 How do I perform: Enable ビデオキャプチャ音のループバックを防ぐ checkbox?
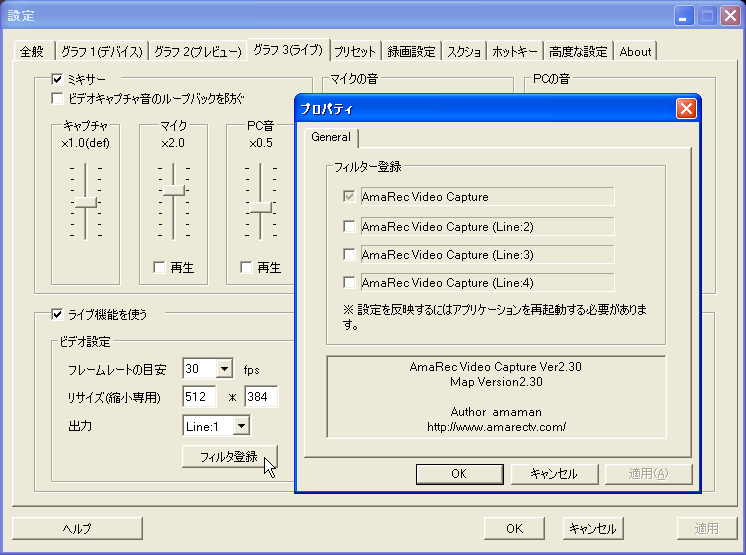[x=57, y=98]
